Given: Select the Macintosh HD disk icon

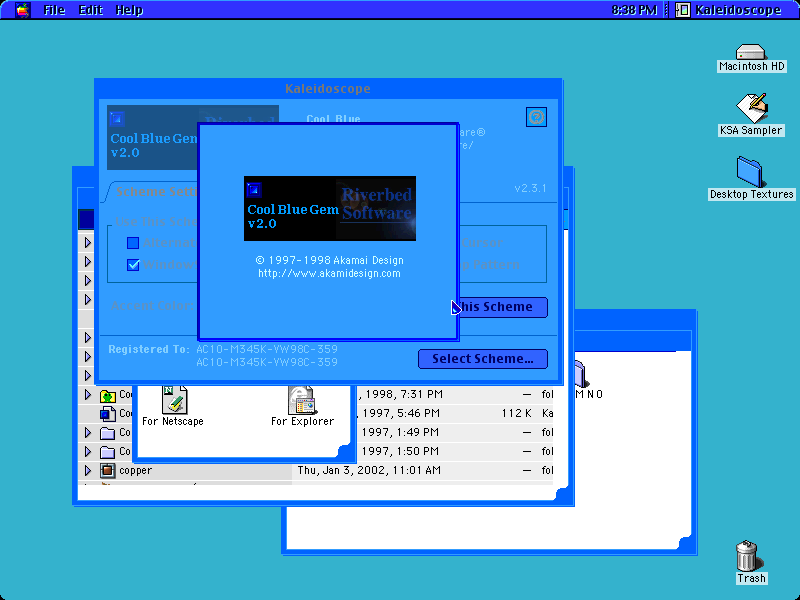Looking at the screenshot, I should pyautogui.click(x=750, y=52).
